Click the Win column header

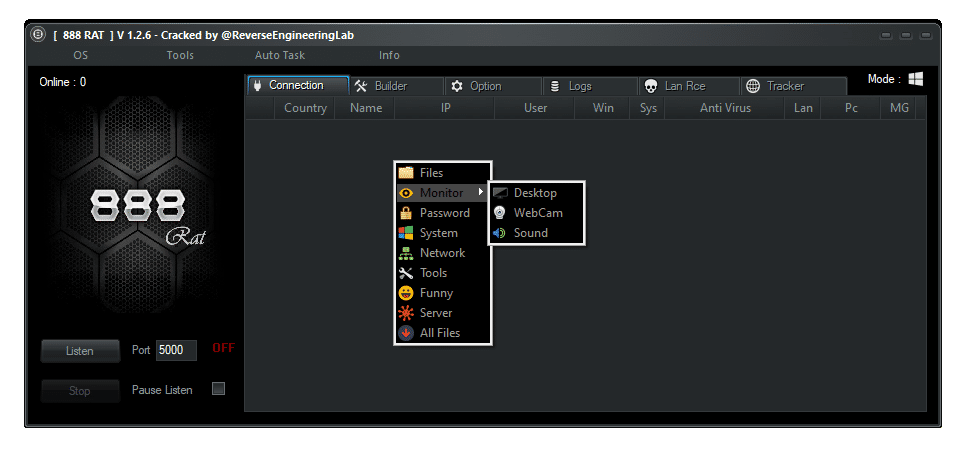[603, 108]
